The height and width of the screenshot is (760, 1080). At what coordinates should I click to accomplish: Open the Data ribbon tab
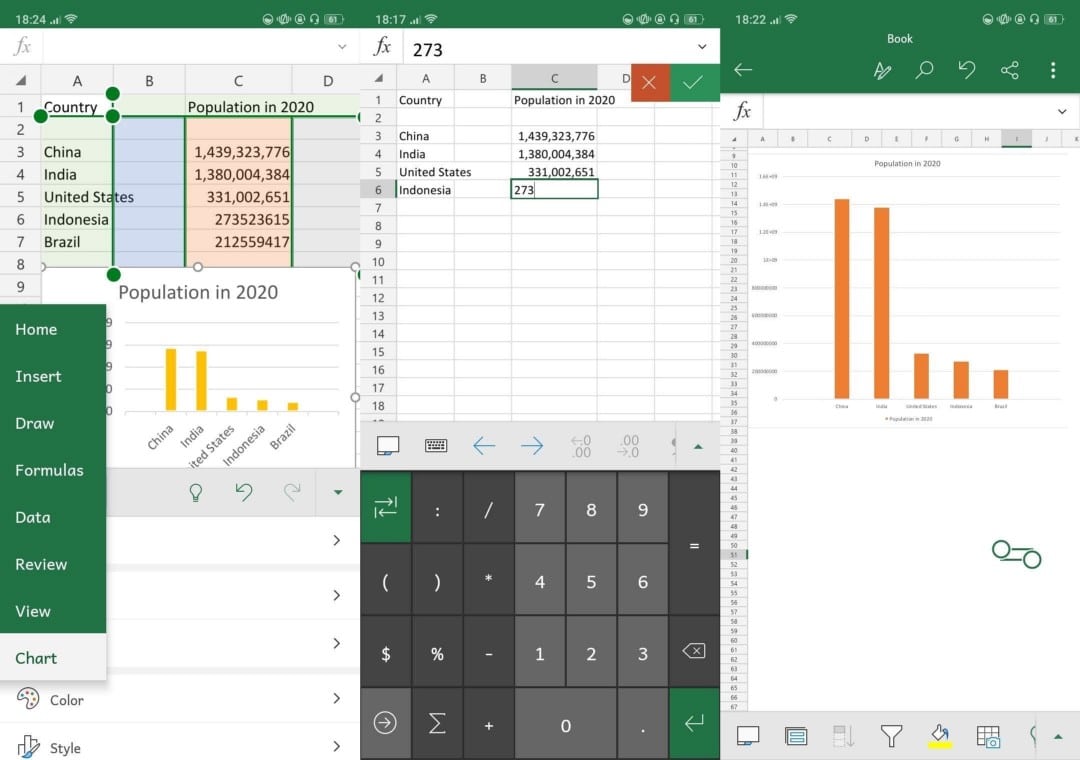tap(32, 517)
